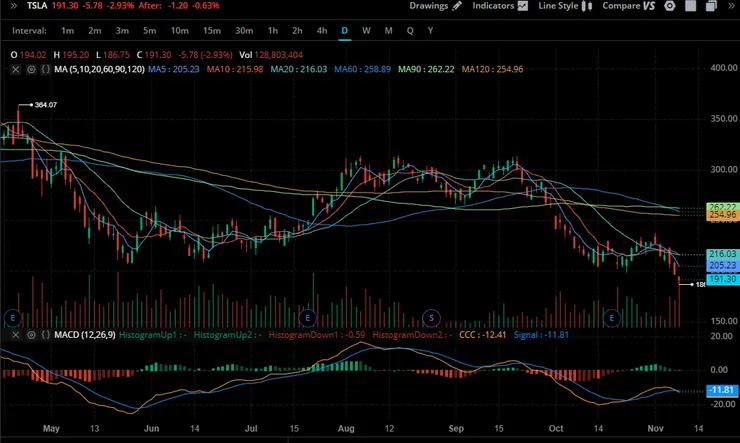This screenshot has width=740, height=443.
Task: Remove the MACD indicator with its X icon
Action: pyautogui.click(x=16, y=335)
